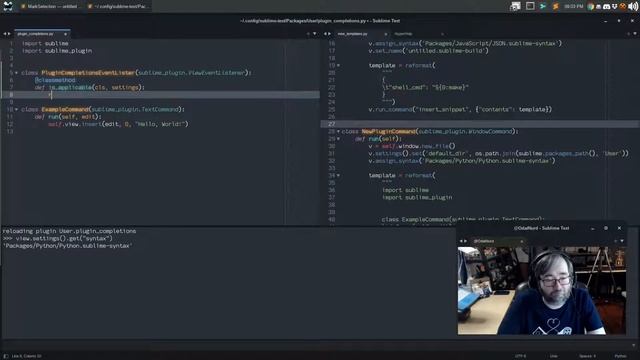Open the Chrome tray icon
640x360 pixels.
click(590, 7)
